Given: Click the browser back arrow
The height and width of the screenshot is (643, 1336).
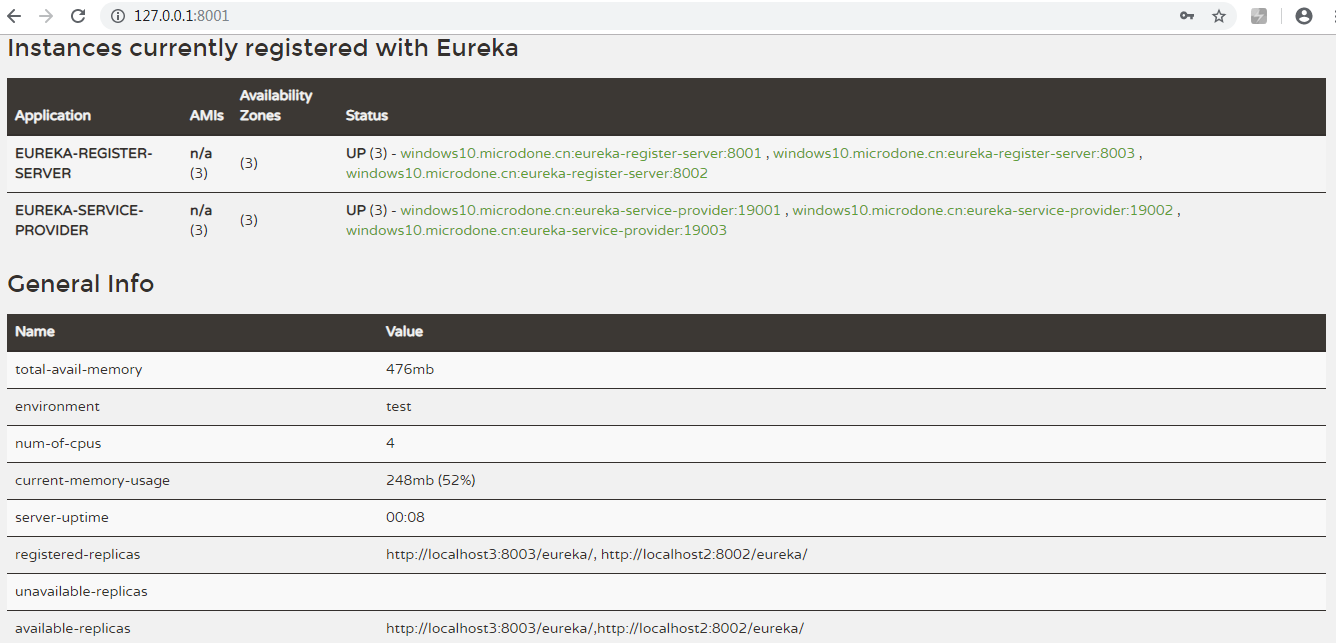Looking at the screenshot, I should 14,16.
